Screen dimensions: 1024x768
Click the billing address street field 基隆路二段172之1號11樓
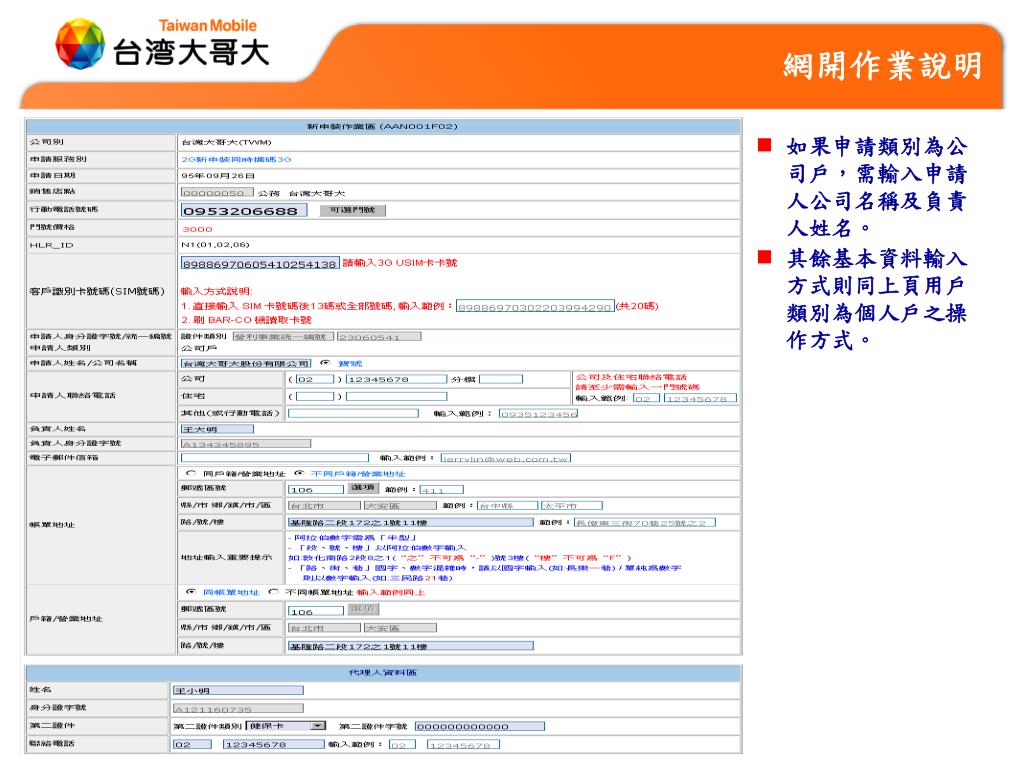(411, 522)
